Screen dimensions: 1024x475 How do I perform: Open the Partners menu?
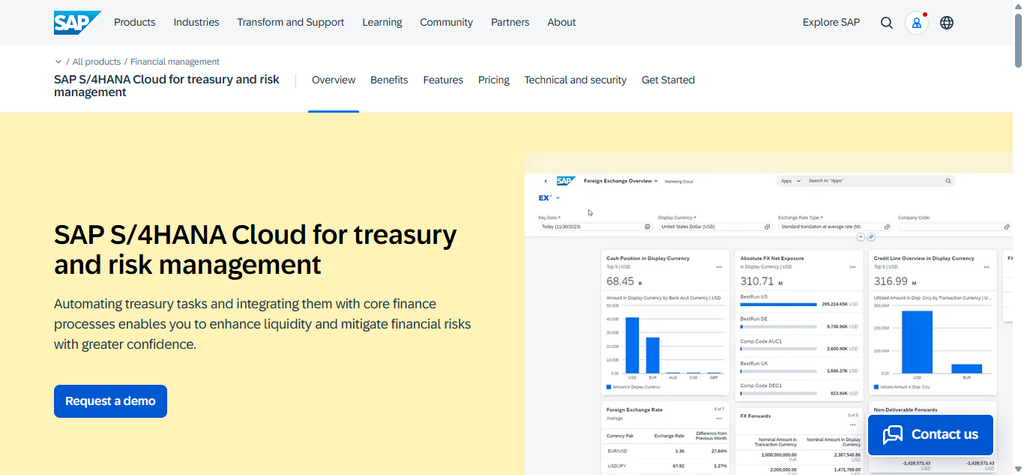[x=510, y=22]
